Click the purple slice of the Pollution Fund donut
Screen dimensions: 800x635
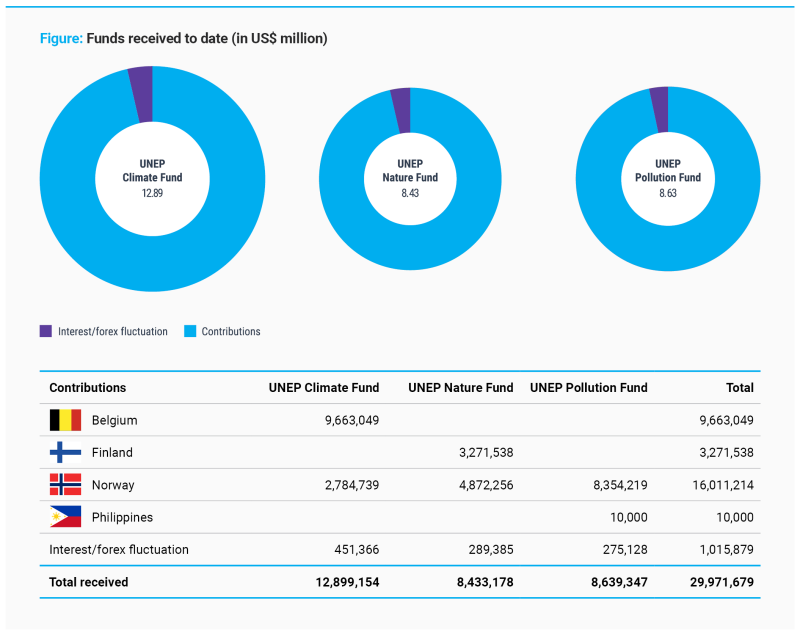pos(660,110)
